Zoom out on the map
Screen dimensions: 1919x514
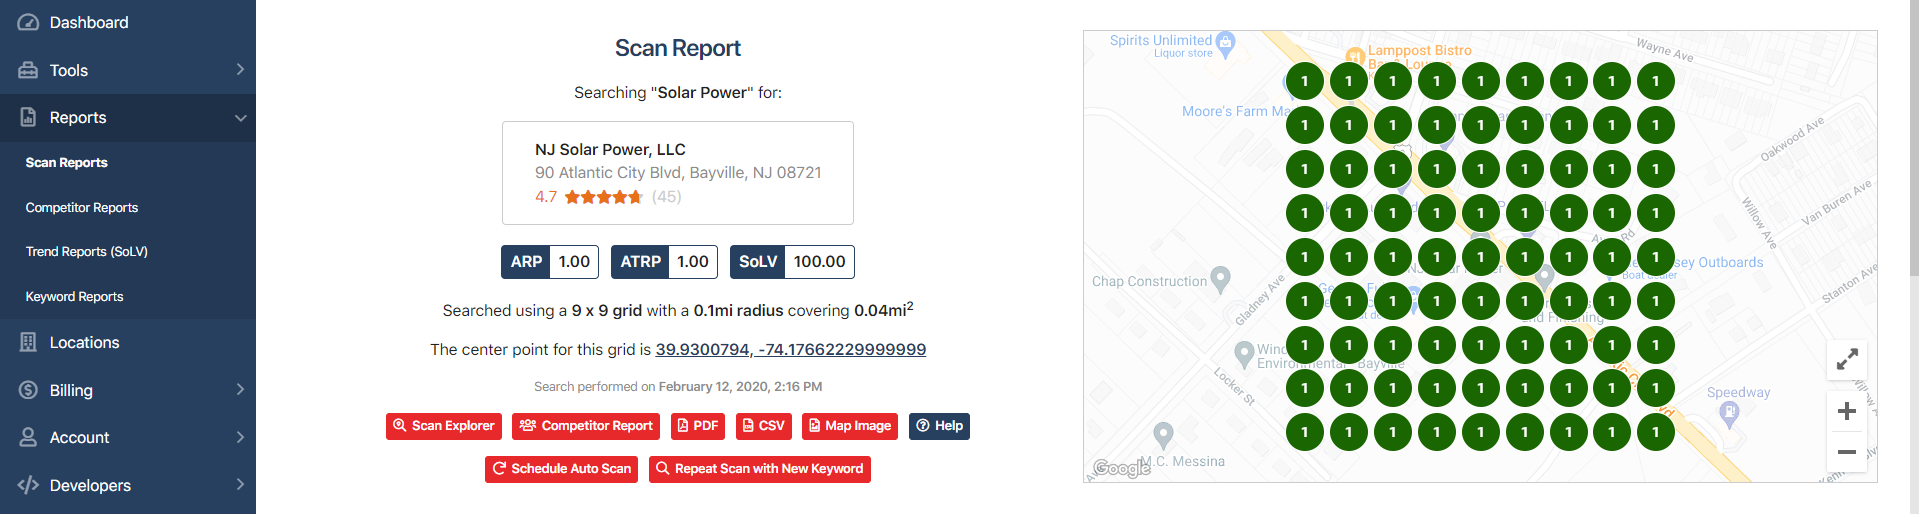point(1847,452)
